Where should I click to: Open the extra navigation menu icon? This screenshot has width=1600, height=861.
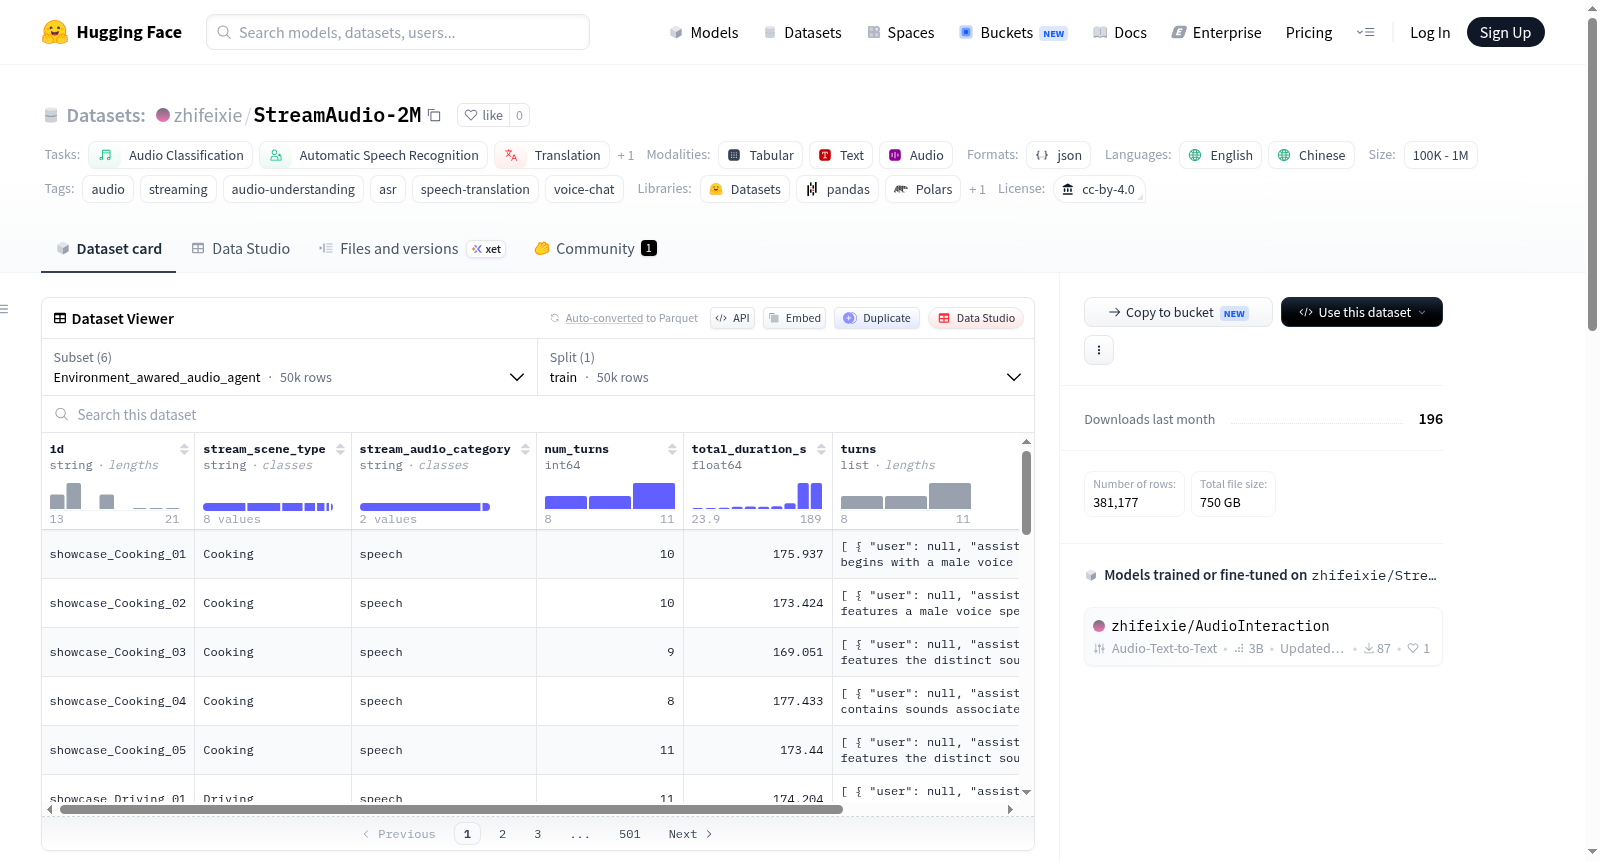(1365, 32)
